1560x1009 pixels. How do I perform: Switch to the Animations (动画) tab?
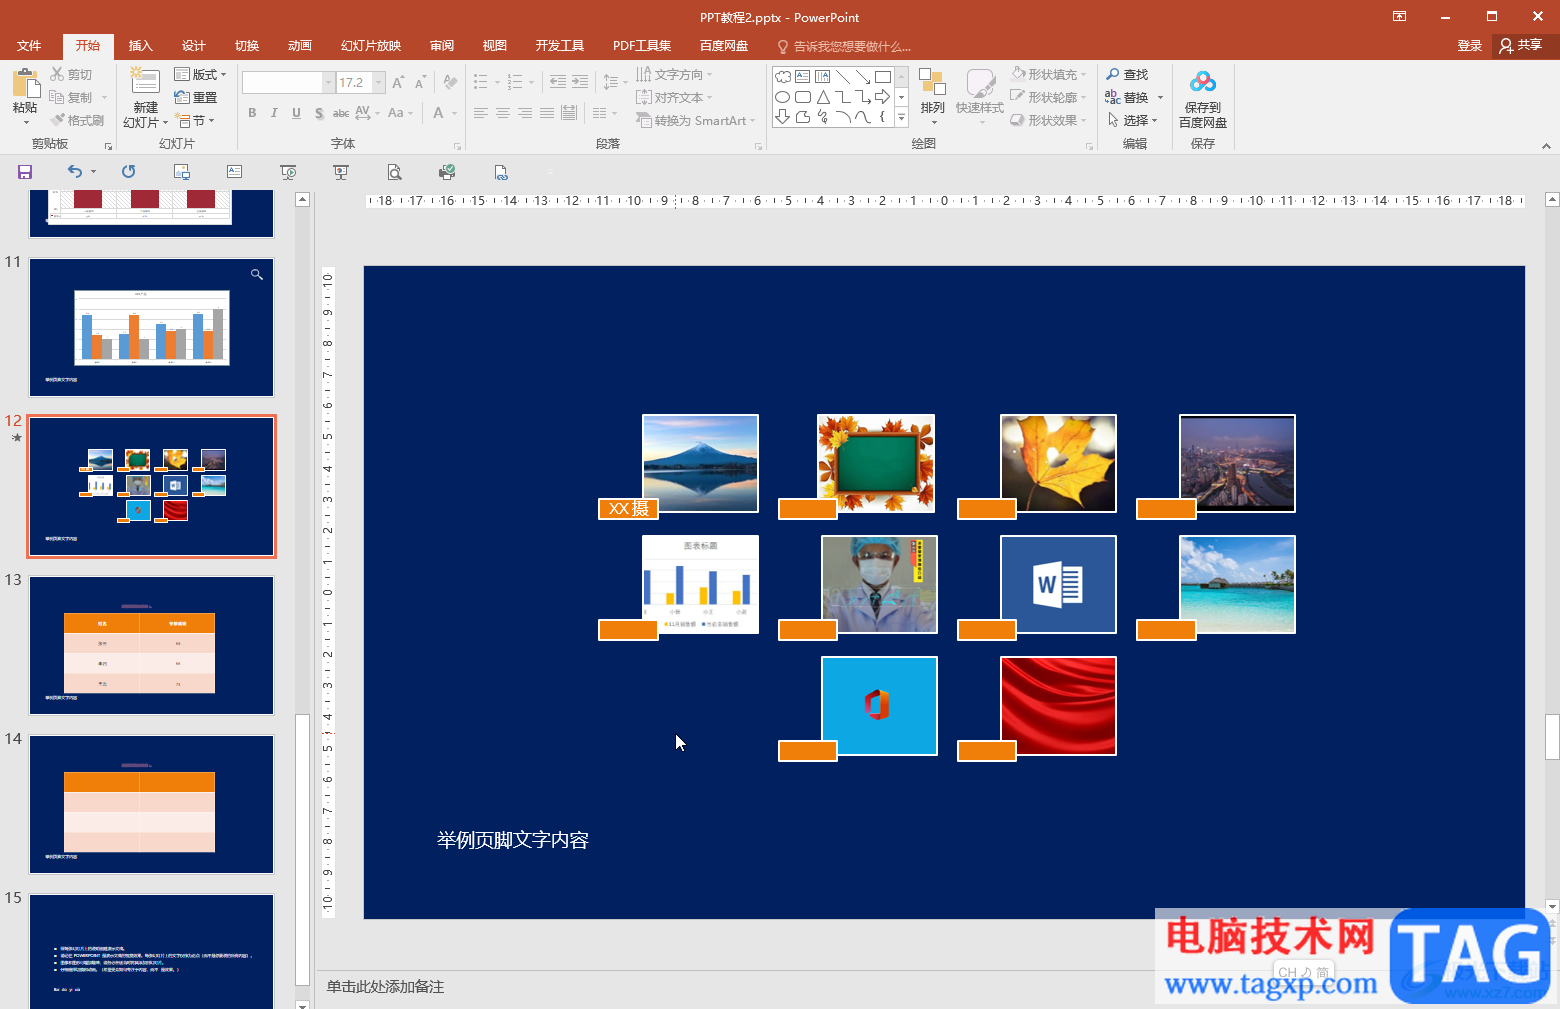pos(299,46)
